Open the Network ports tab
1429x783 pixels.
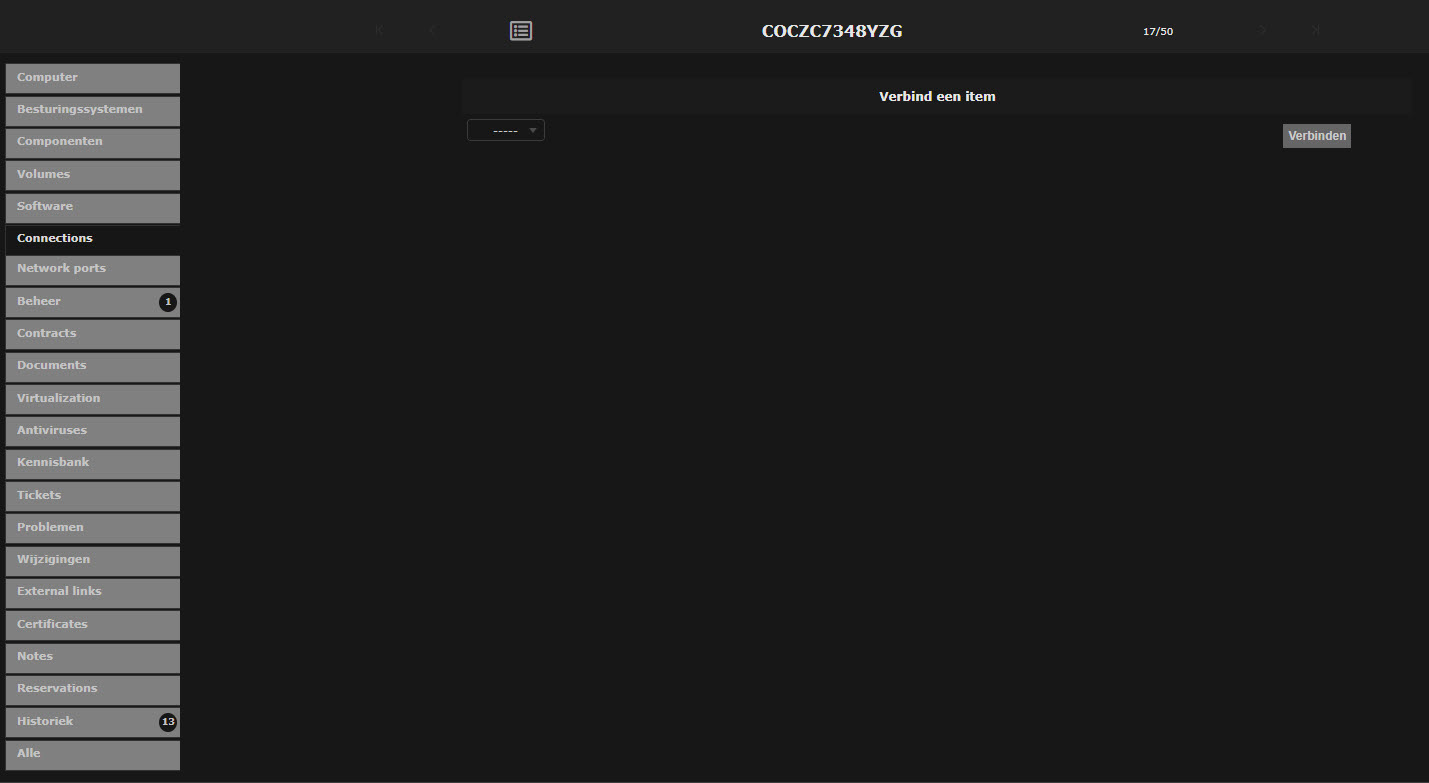coord(93,269)
